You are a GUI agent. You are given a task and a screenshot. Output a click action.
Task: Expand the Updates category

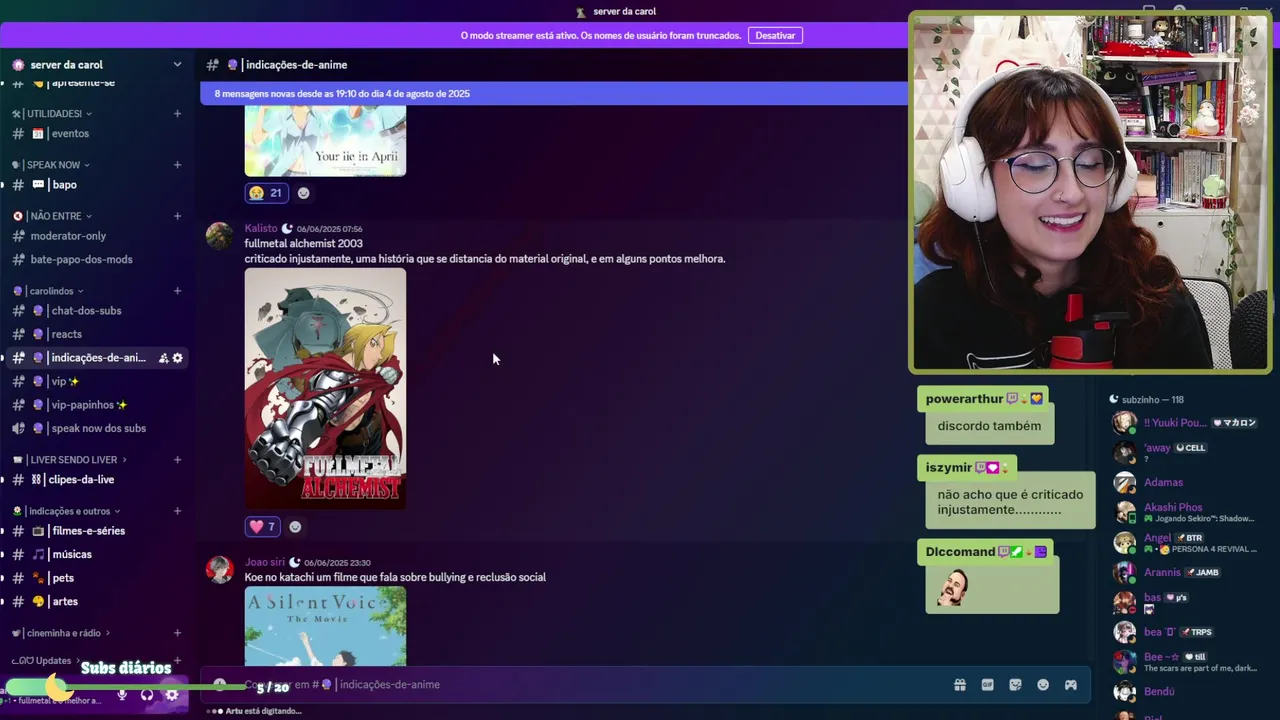coord(46,660)
